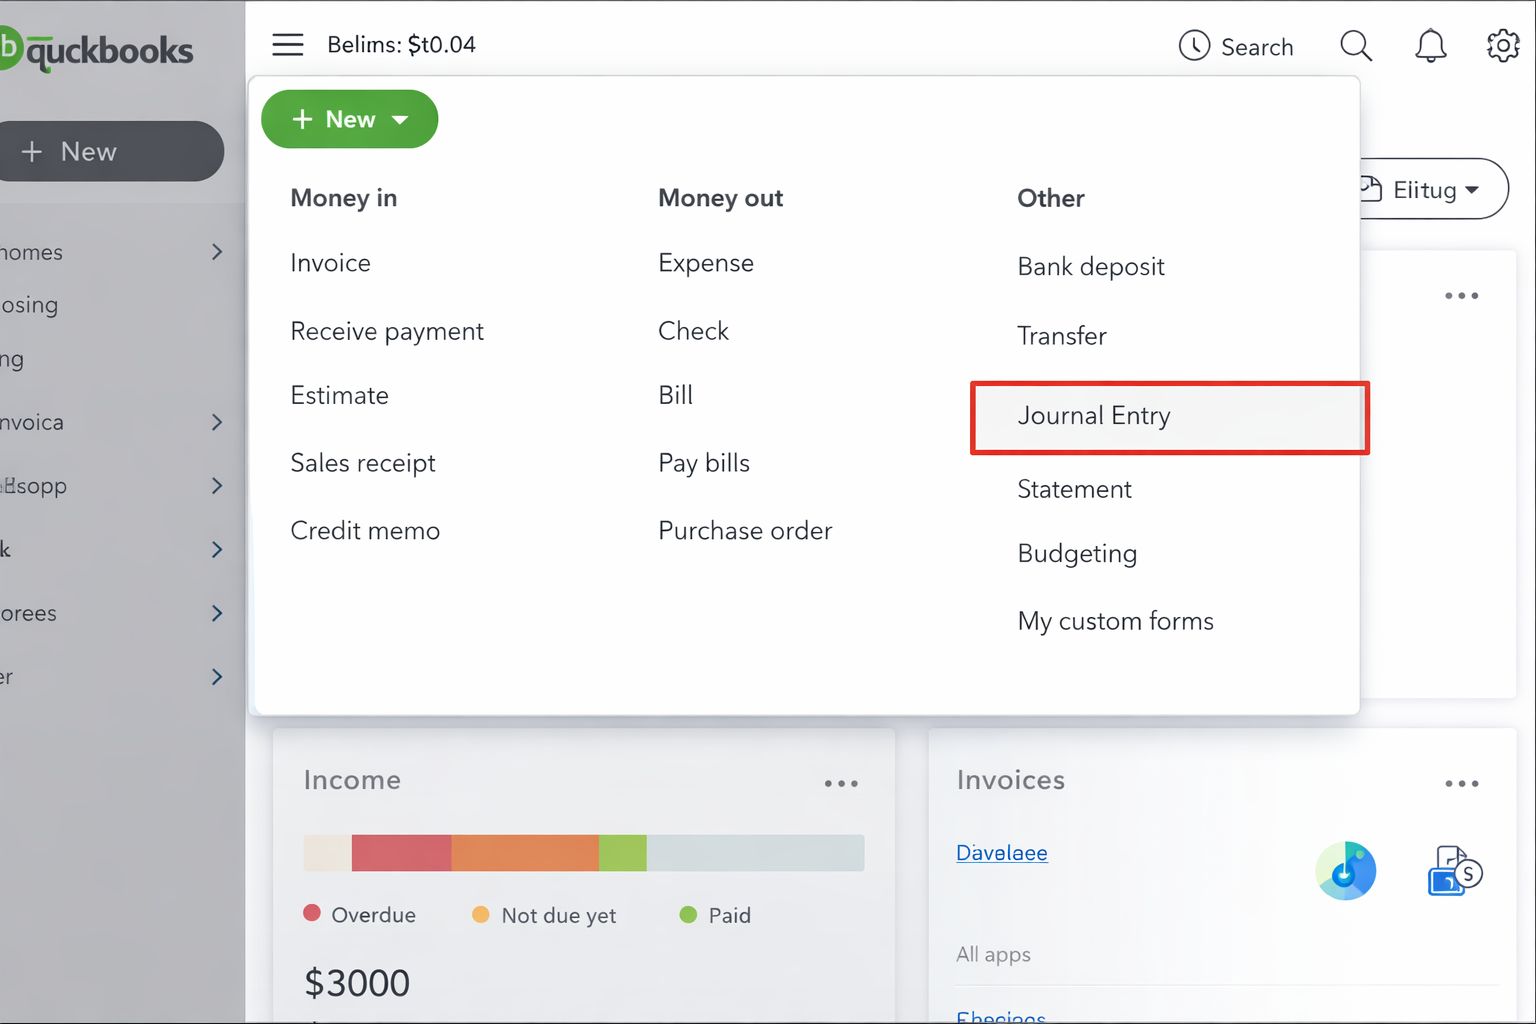Click the pie chart icon in Invoices panel
Viewport: 1536px width, 1024px height.
pyautogui.click(x=1345, y=870)
